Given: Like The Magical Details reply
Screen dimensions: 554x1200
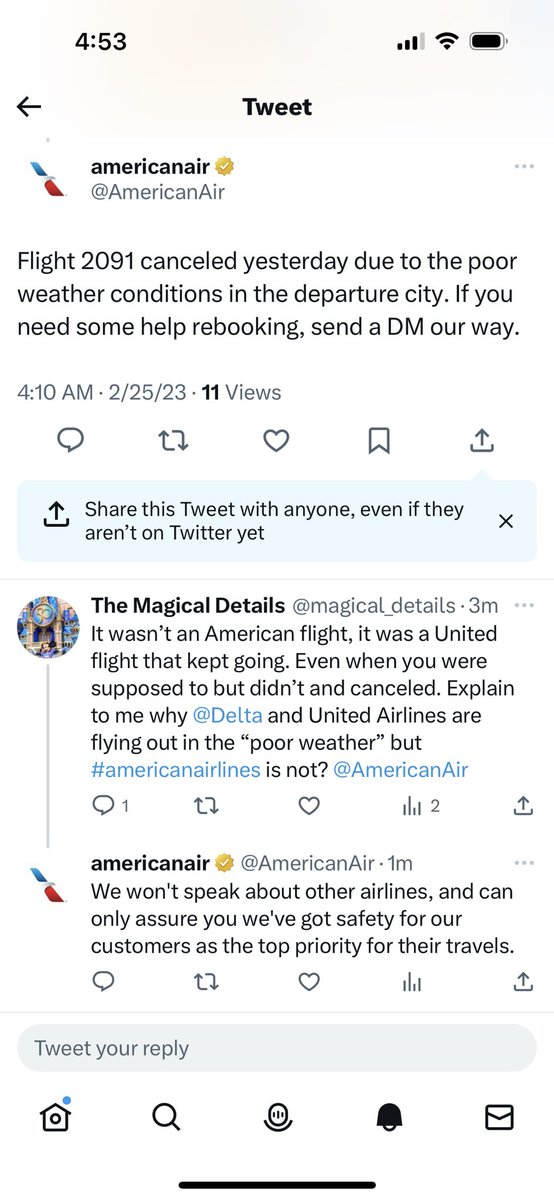Looking at the screenshot, I should [309, 806].
